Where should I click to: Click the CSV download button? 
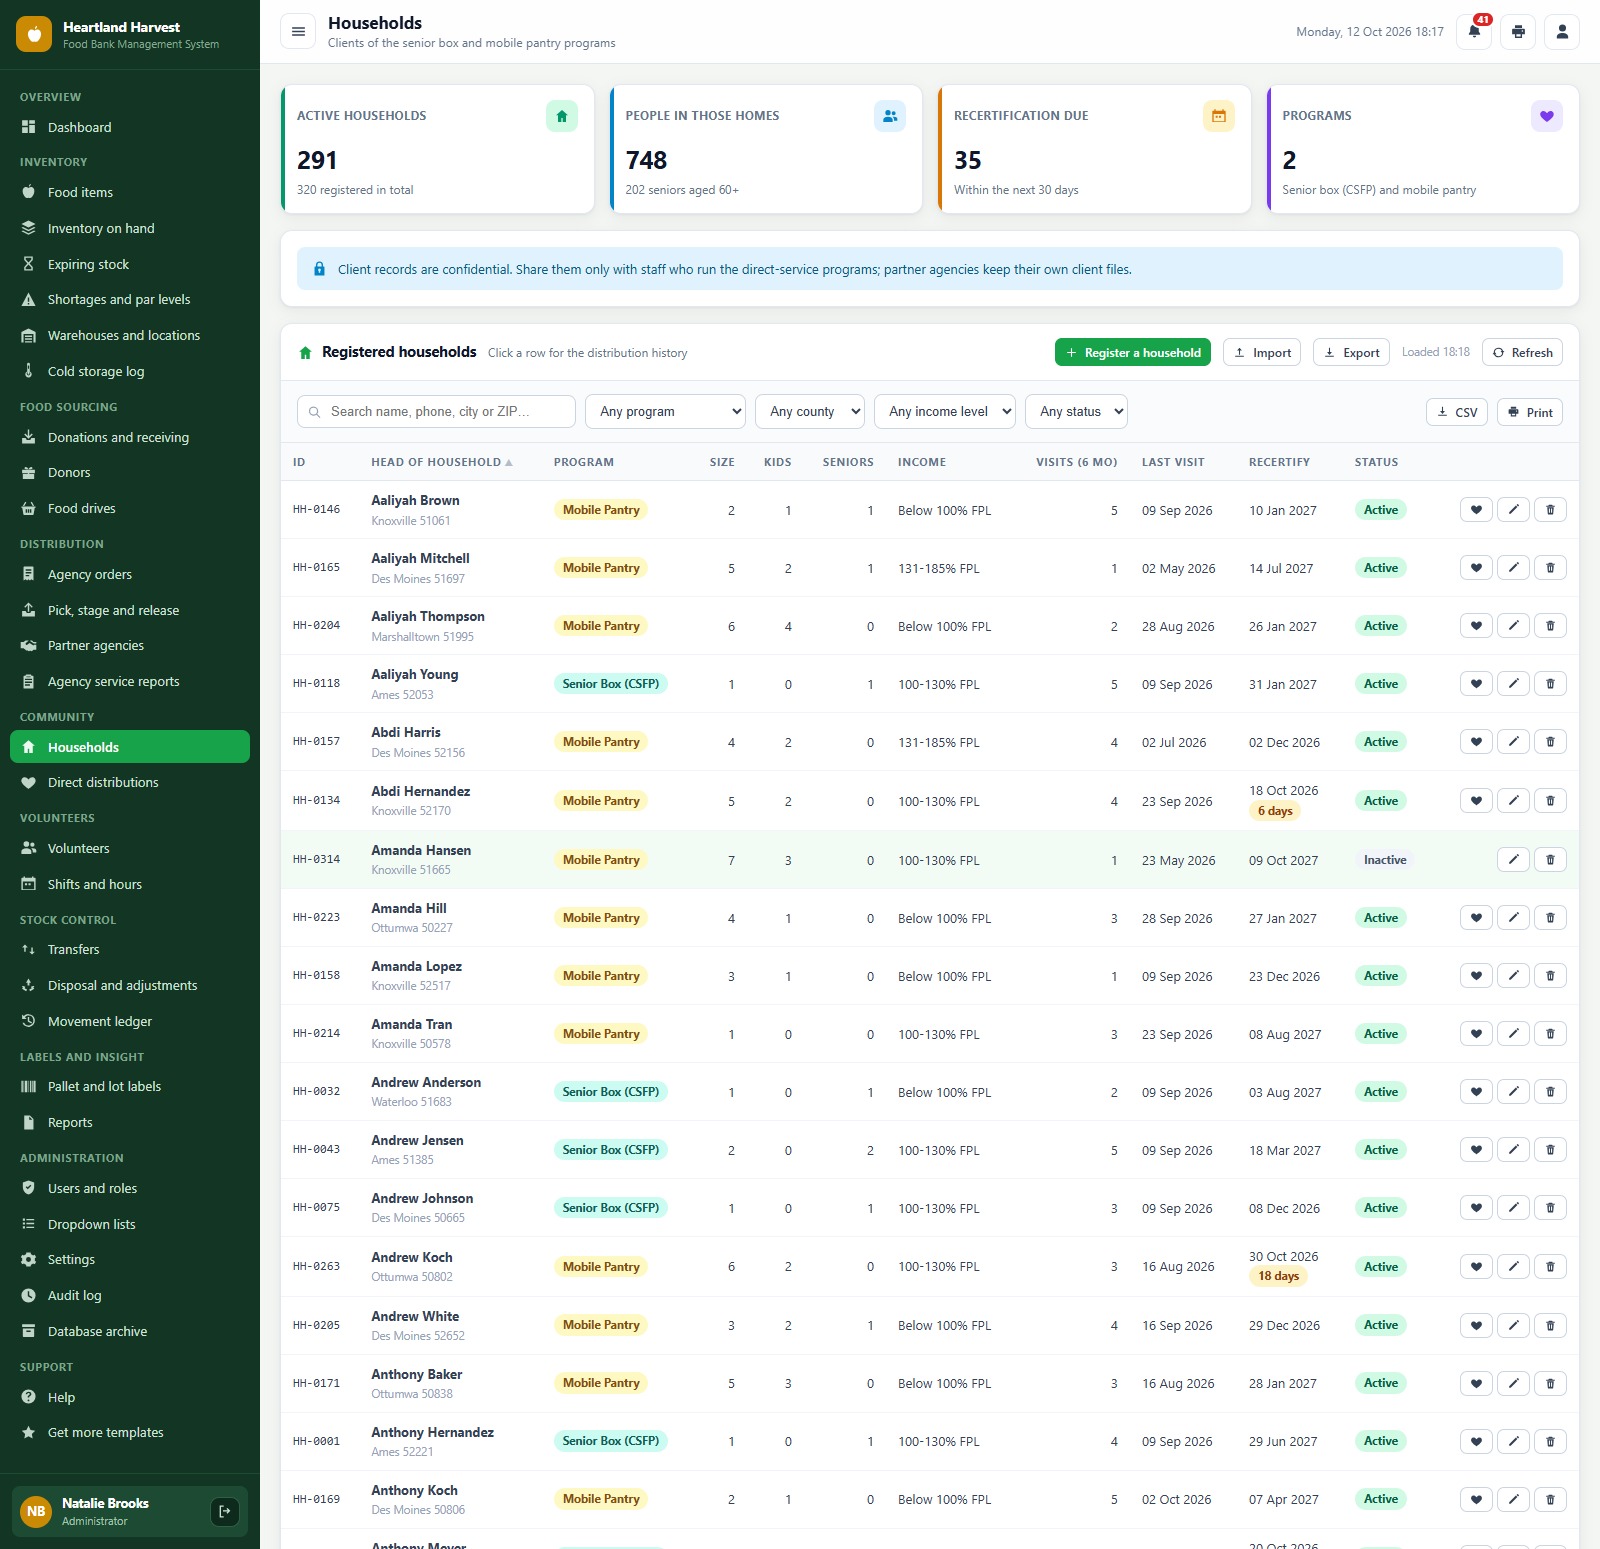(x=1457, y=413)
